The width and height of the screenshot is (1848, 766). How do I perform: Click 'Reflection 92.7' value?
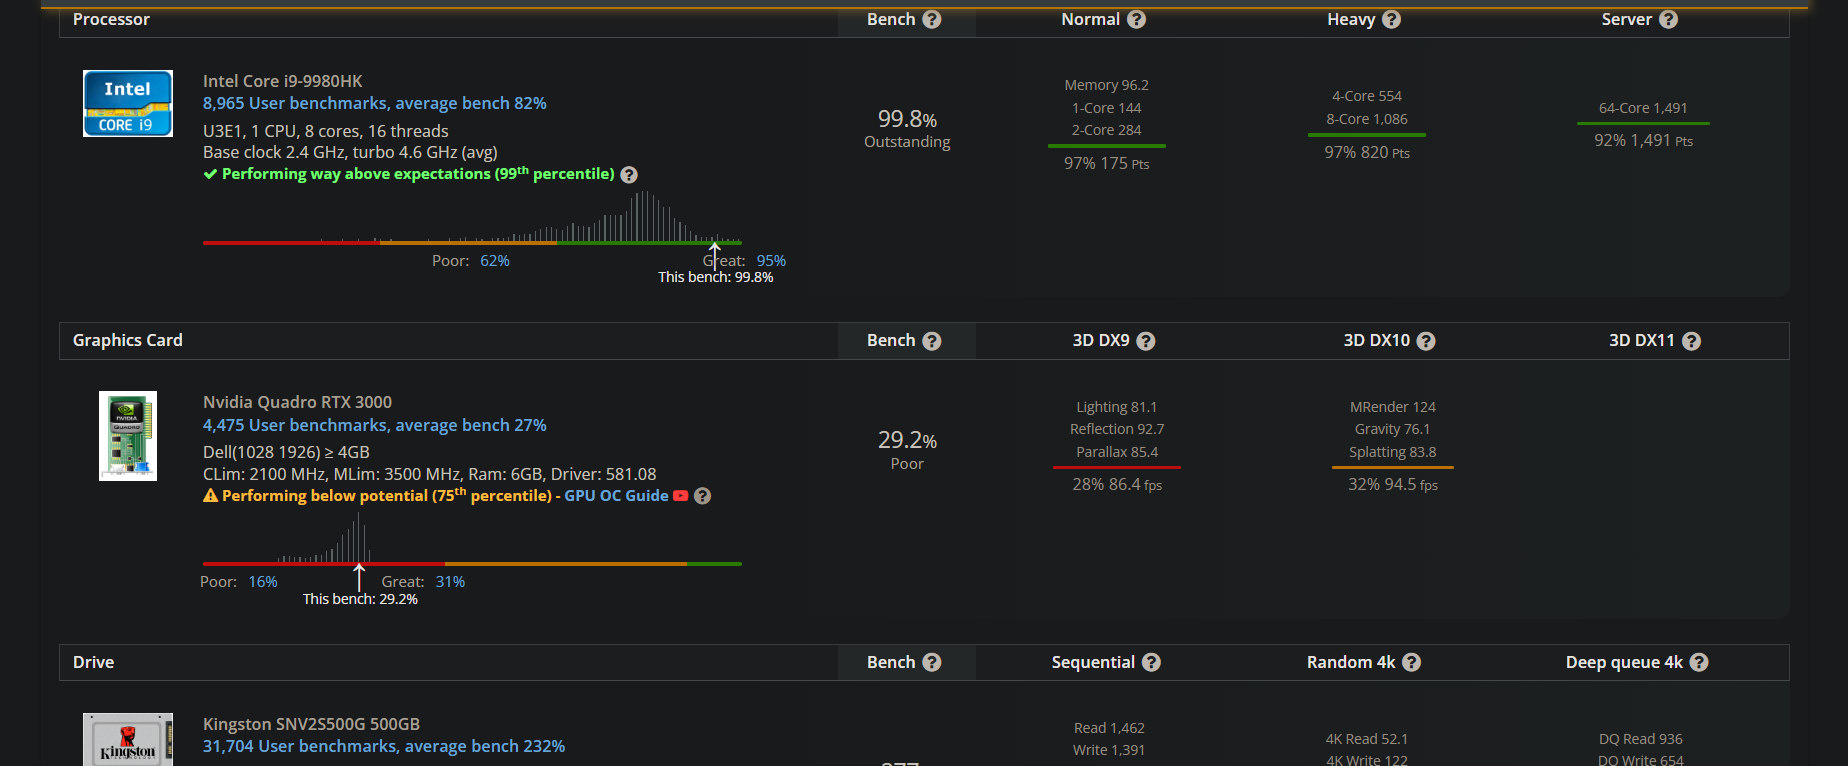1117,429
